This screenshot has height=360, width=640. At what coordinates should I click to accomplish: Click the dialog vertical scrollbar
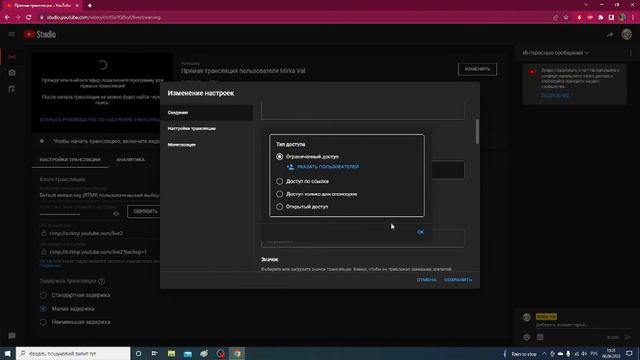(477, 131)
